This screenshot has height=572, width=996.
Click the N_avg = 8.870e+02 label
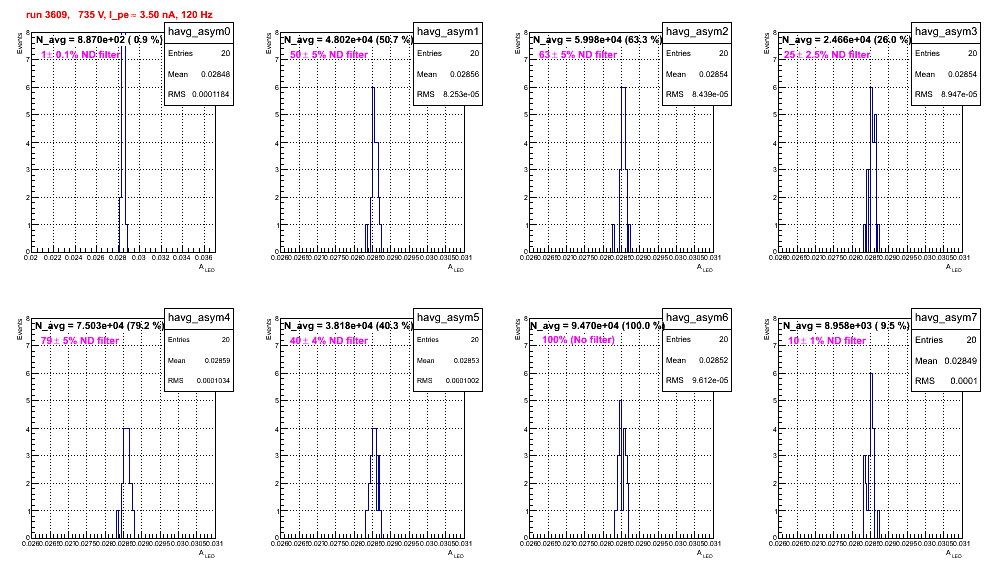[x=98, y=39]
